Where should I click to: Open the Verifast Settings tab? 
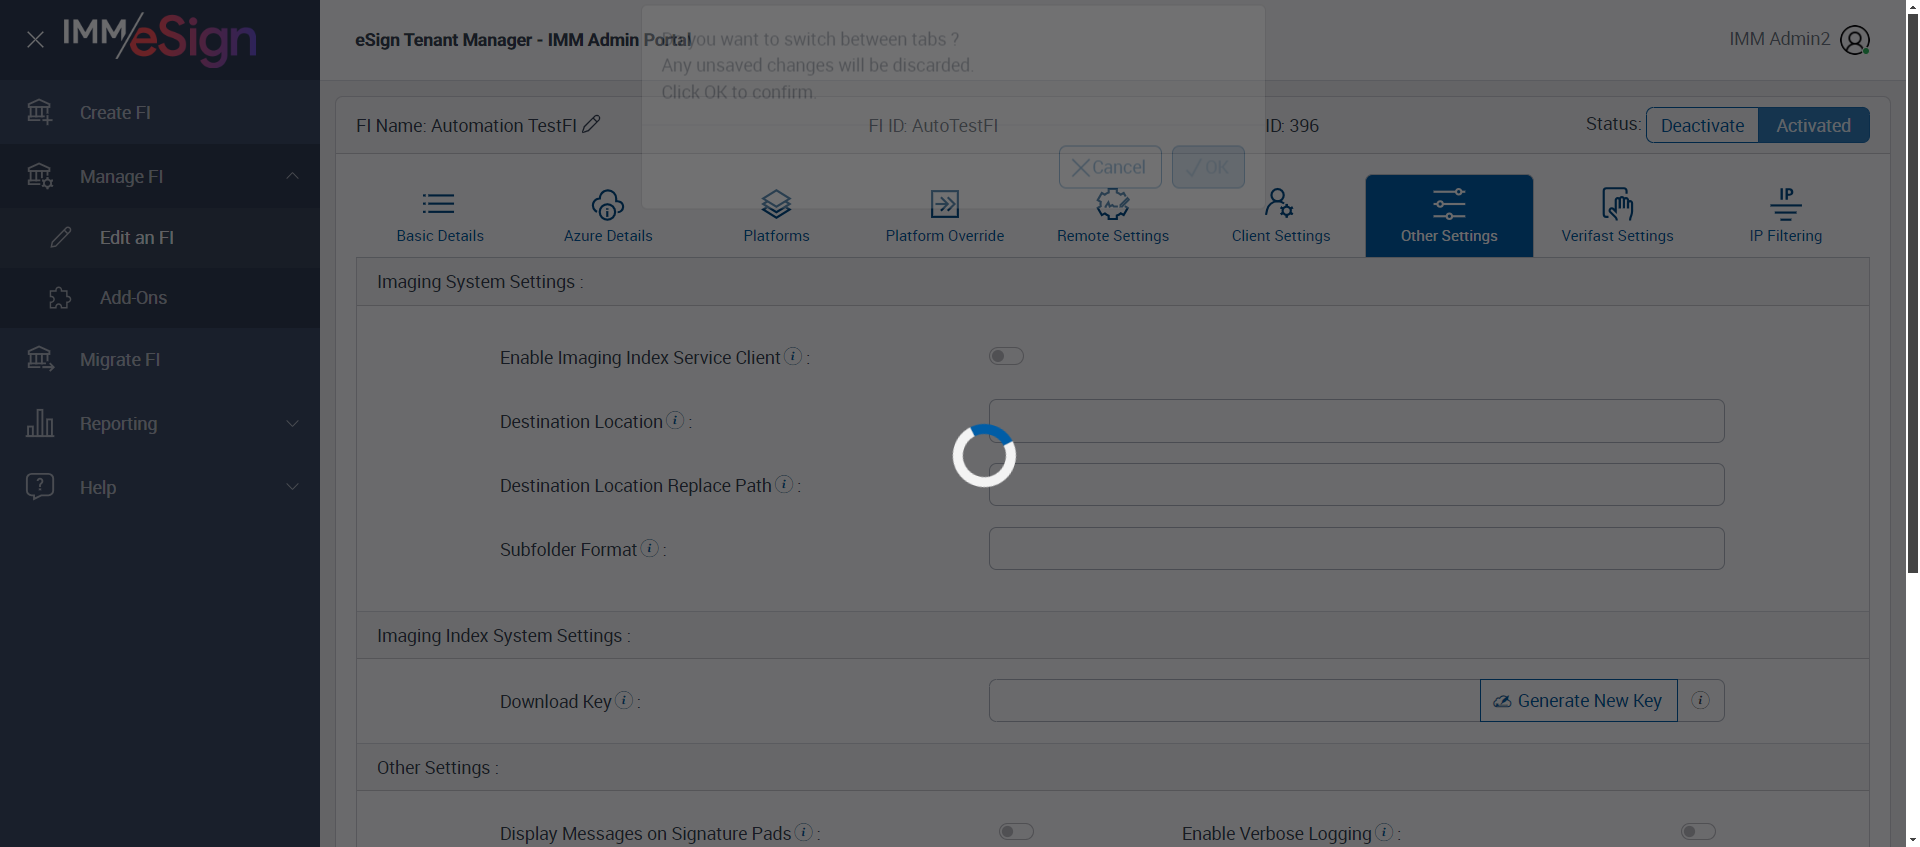(1617, 216)
